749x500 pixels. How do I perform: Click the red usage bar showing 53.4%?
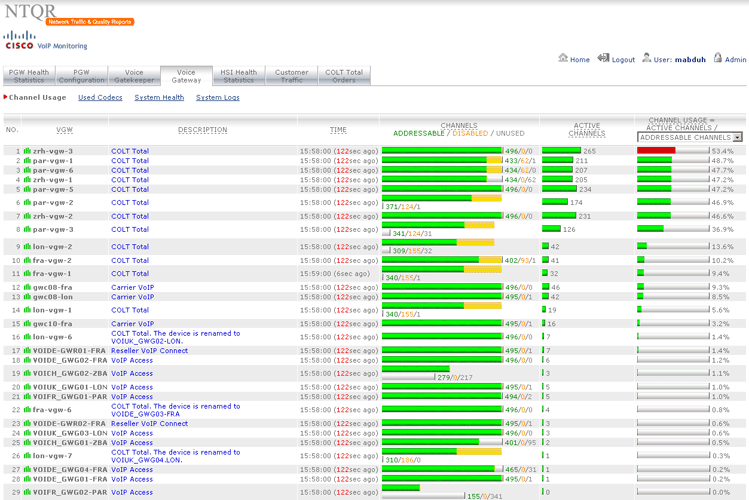click(656, 151)
